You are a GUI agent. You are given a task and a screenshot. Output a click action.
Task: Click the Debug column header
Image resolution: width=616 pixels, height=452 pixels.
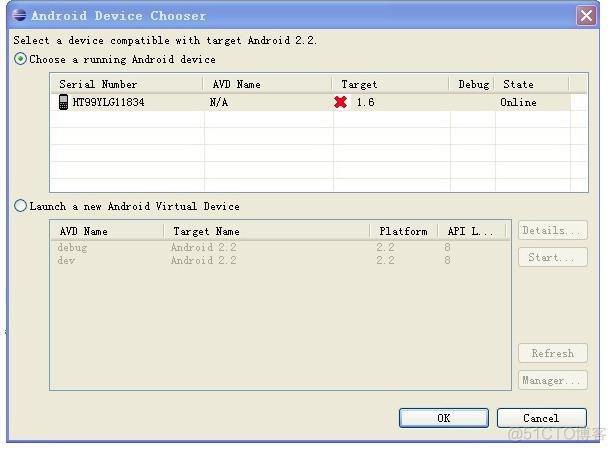point(472,84)
